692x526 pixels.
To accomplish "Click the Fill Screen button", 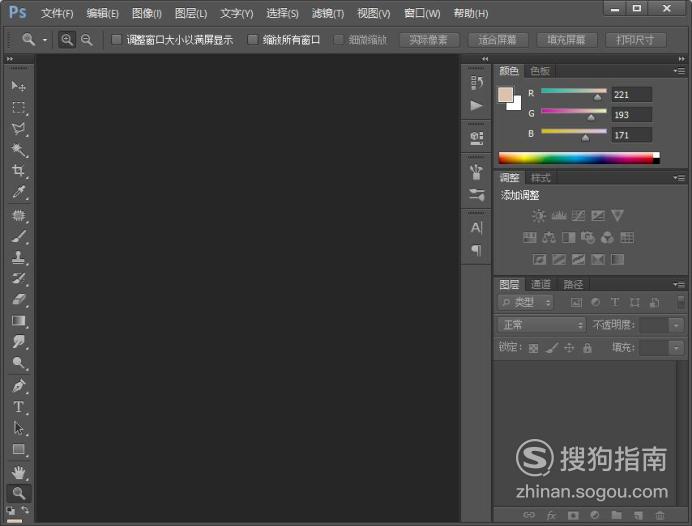I will [x=566, y=40].
